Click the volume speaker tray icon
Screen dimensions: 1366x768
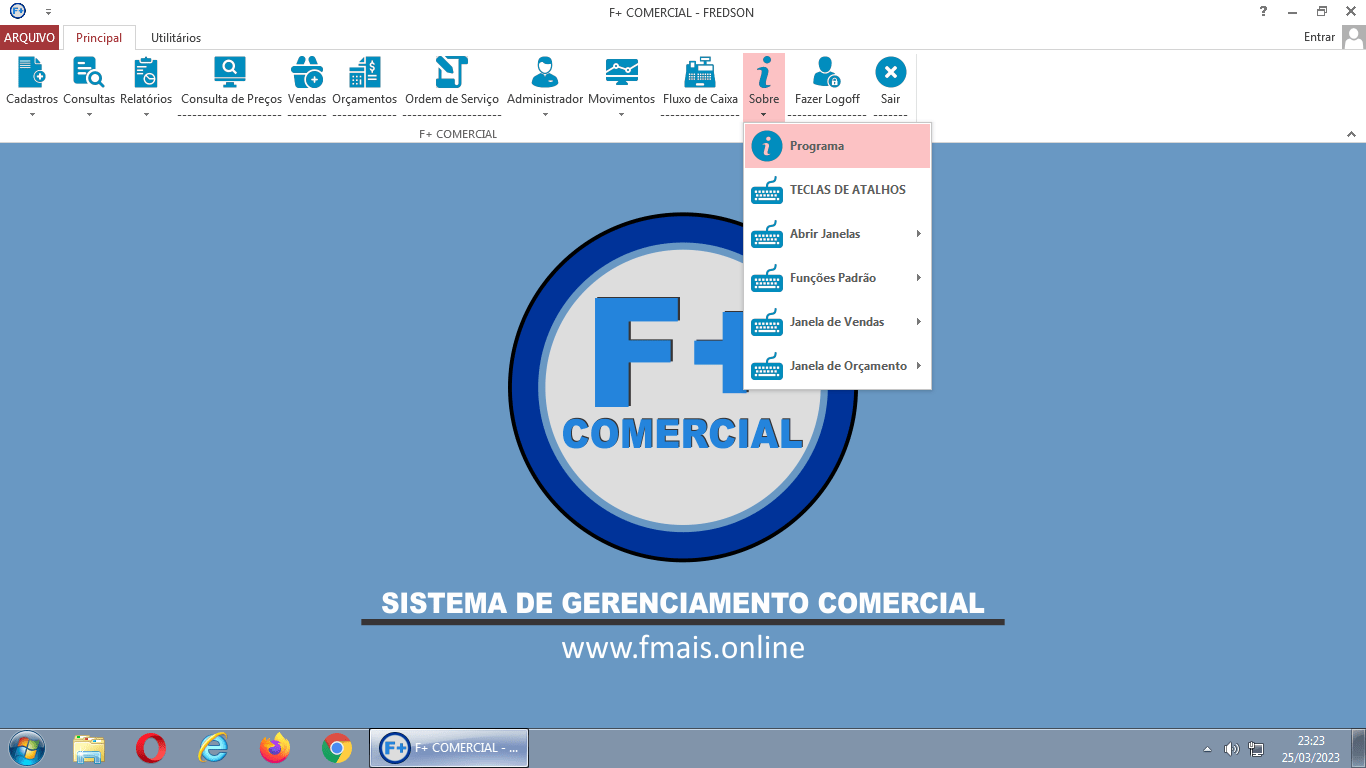pos(1231,749)
